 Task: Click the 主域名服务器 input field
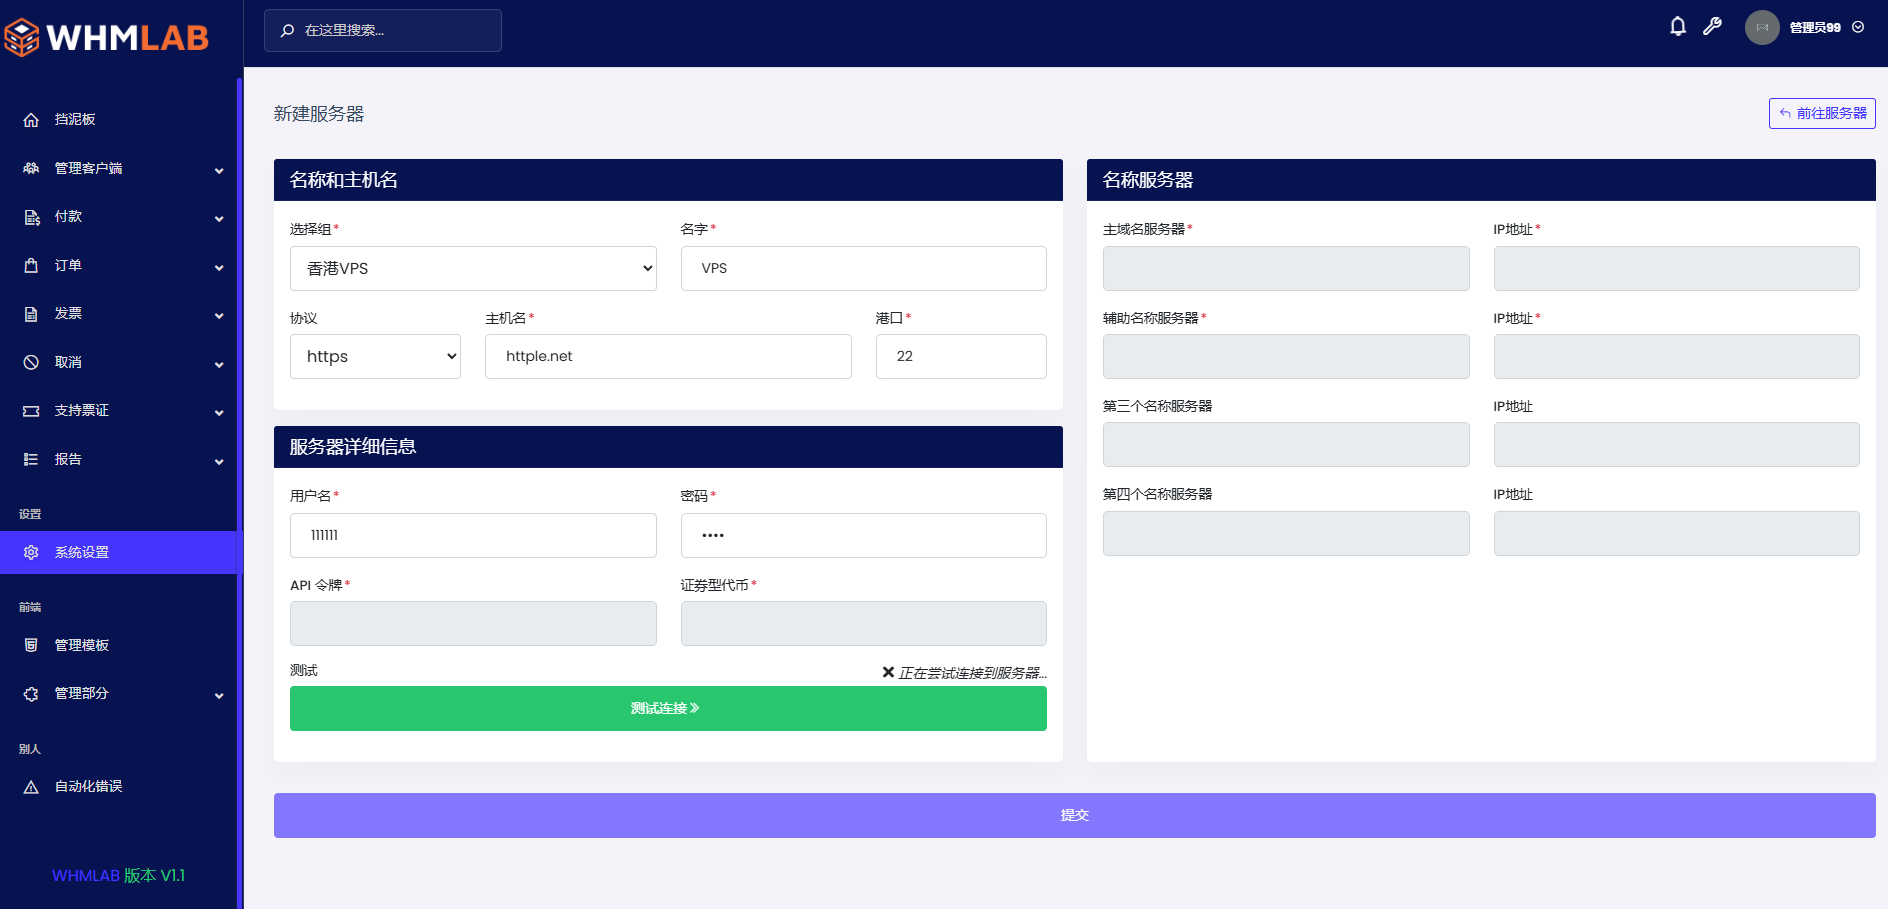pyautogui.click(x=1286, y=268)
